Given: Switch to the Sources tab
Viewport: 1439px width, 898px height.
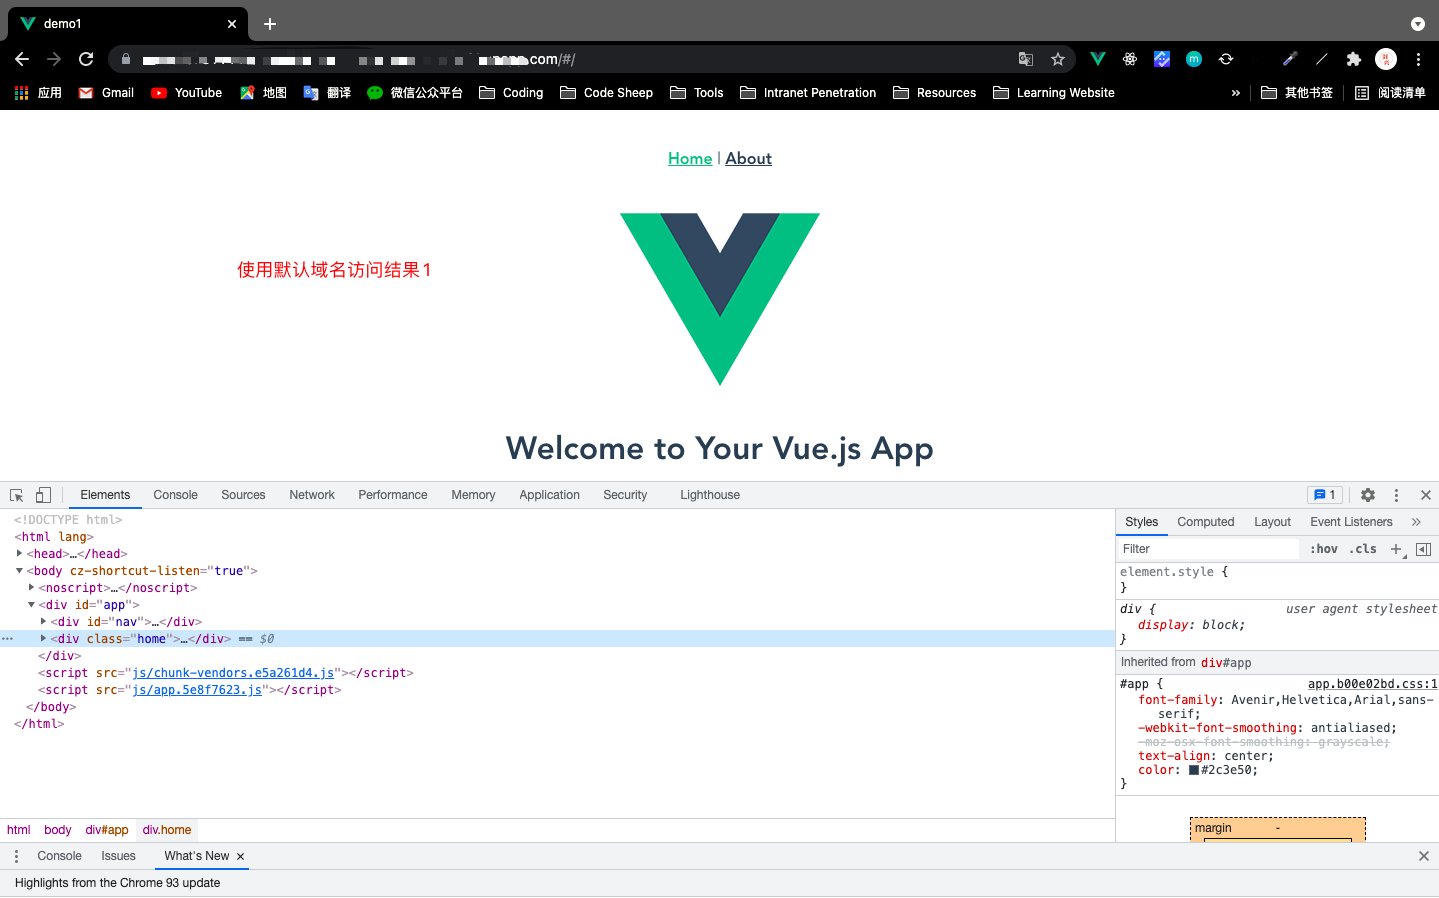Looking at the screenshot, I should click(243, 495).
